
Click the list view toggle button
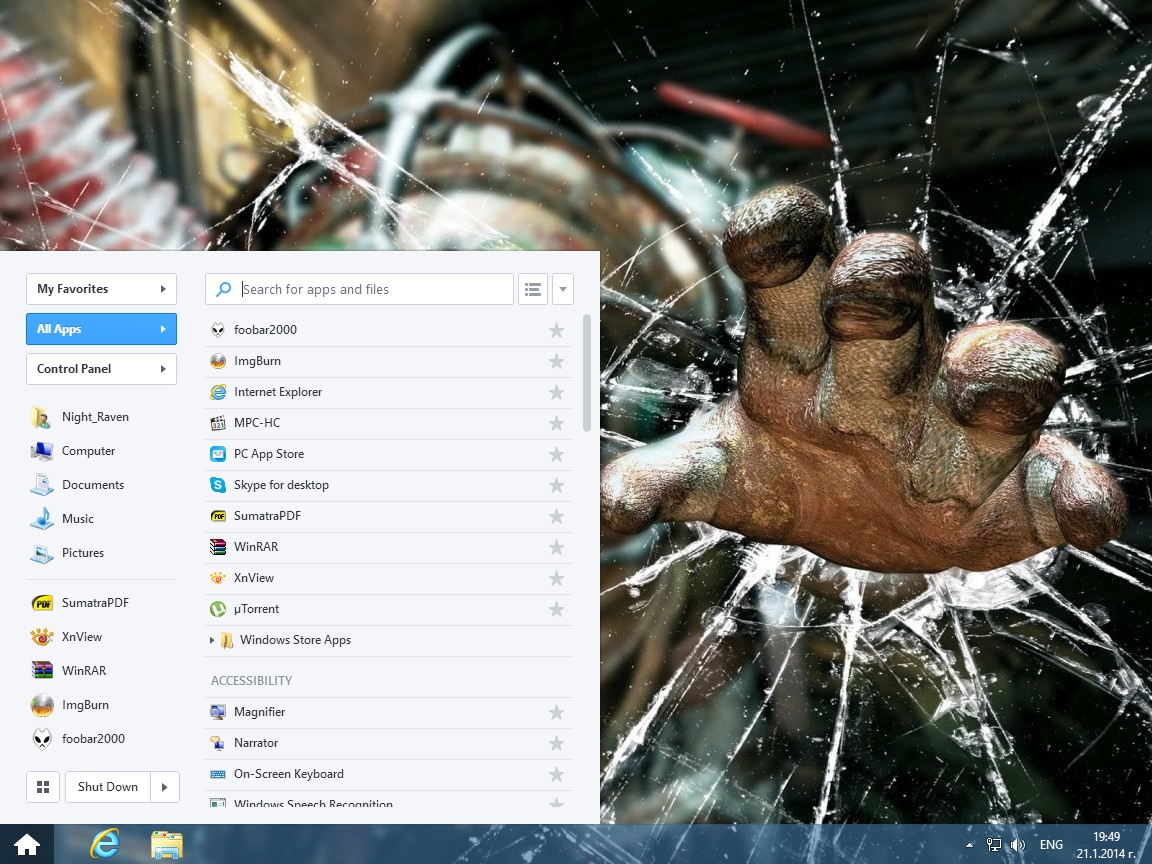pyautogui.click(x=533, y=289)
